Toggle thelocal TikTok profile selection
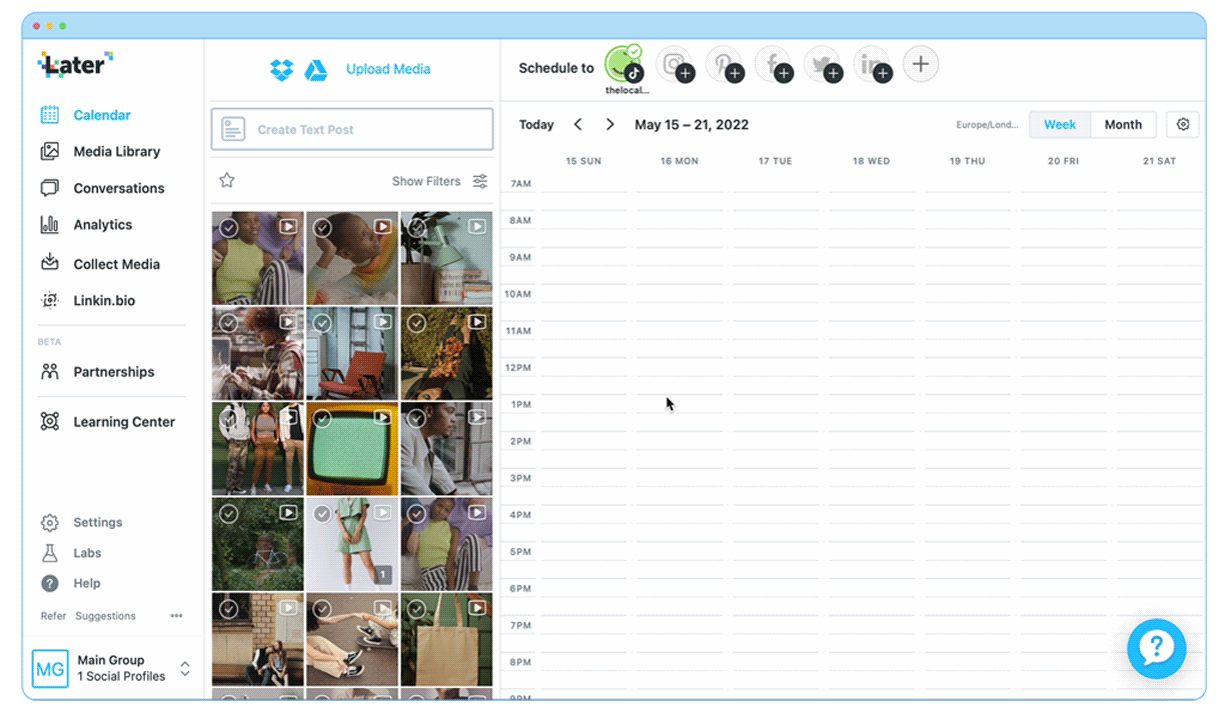Screen dimensions: 1225x713 pos(625,65)
